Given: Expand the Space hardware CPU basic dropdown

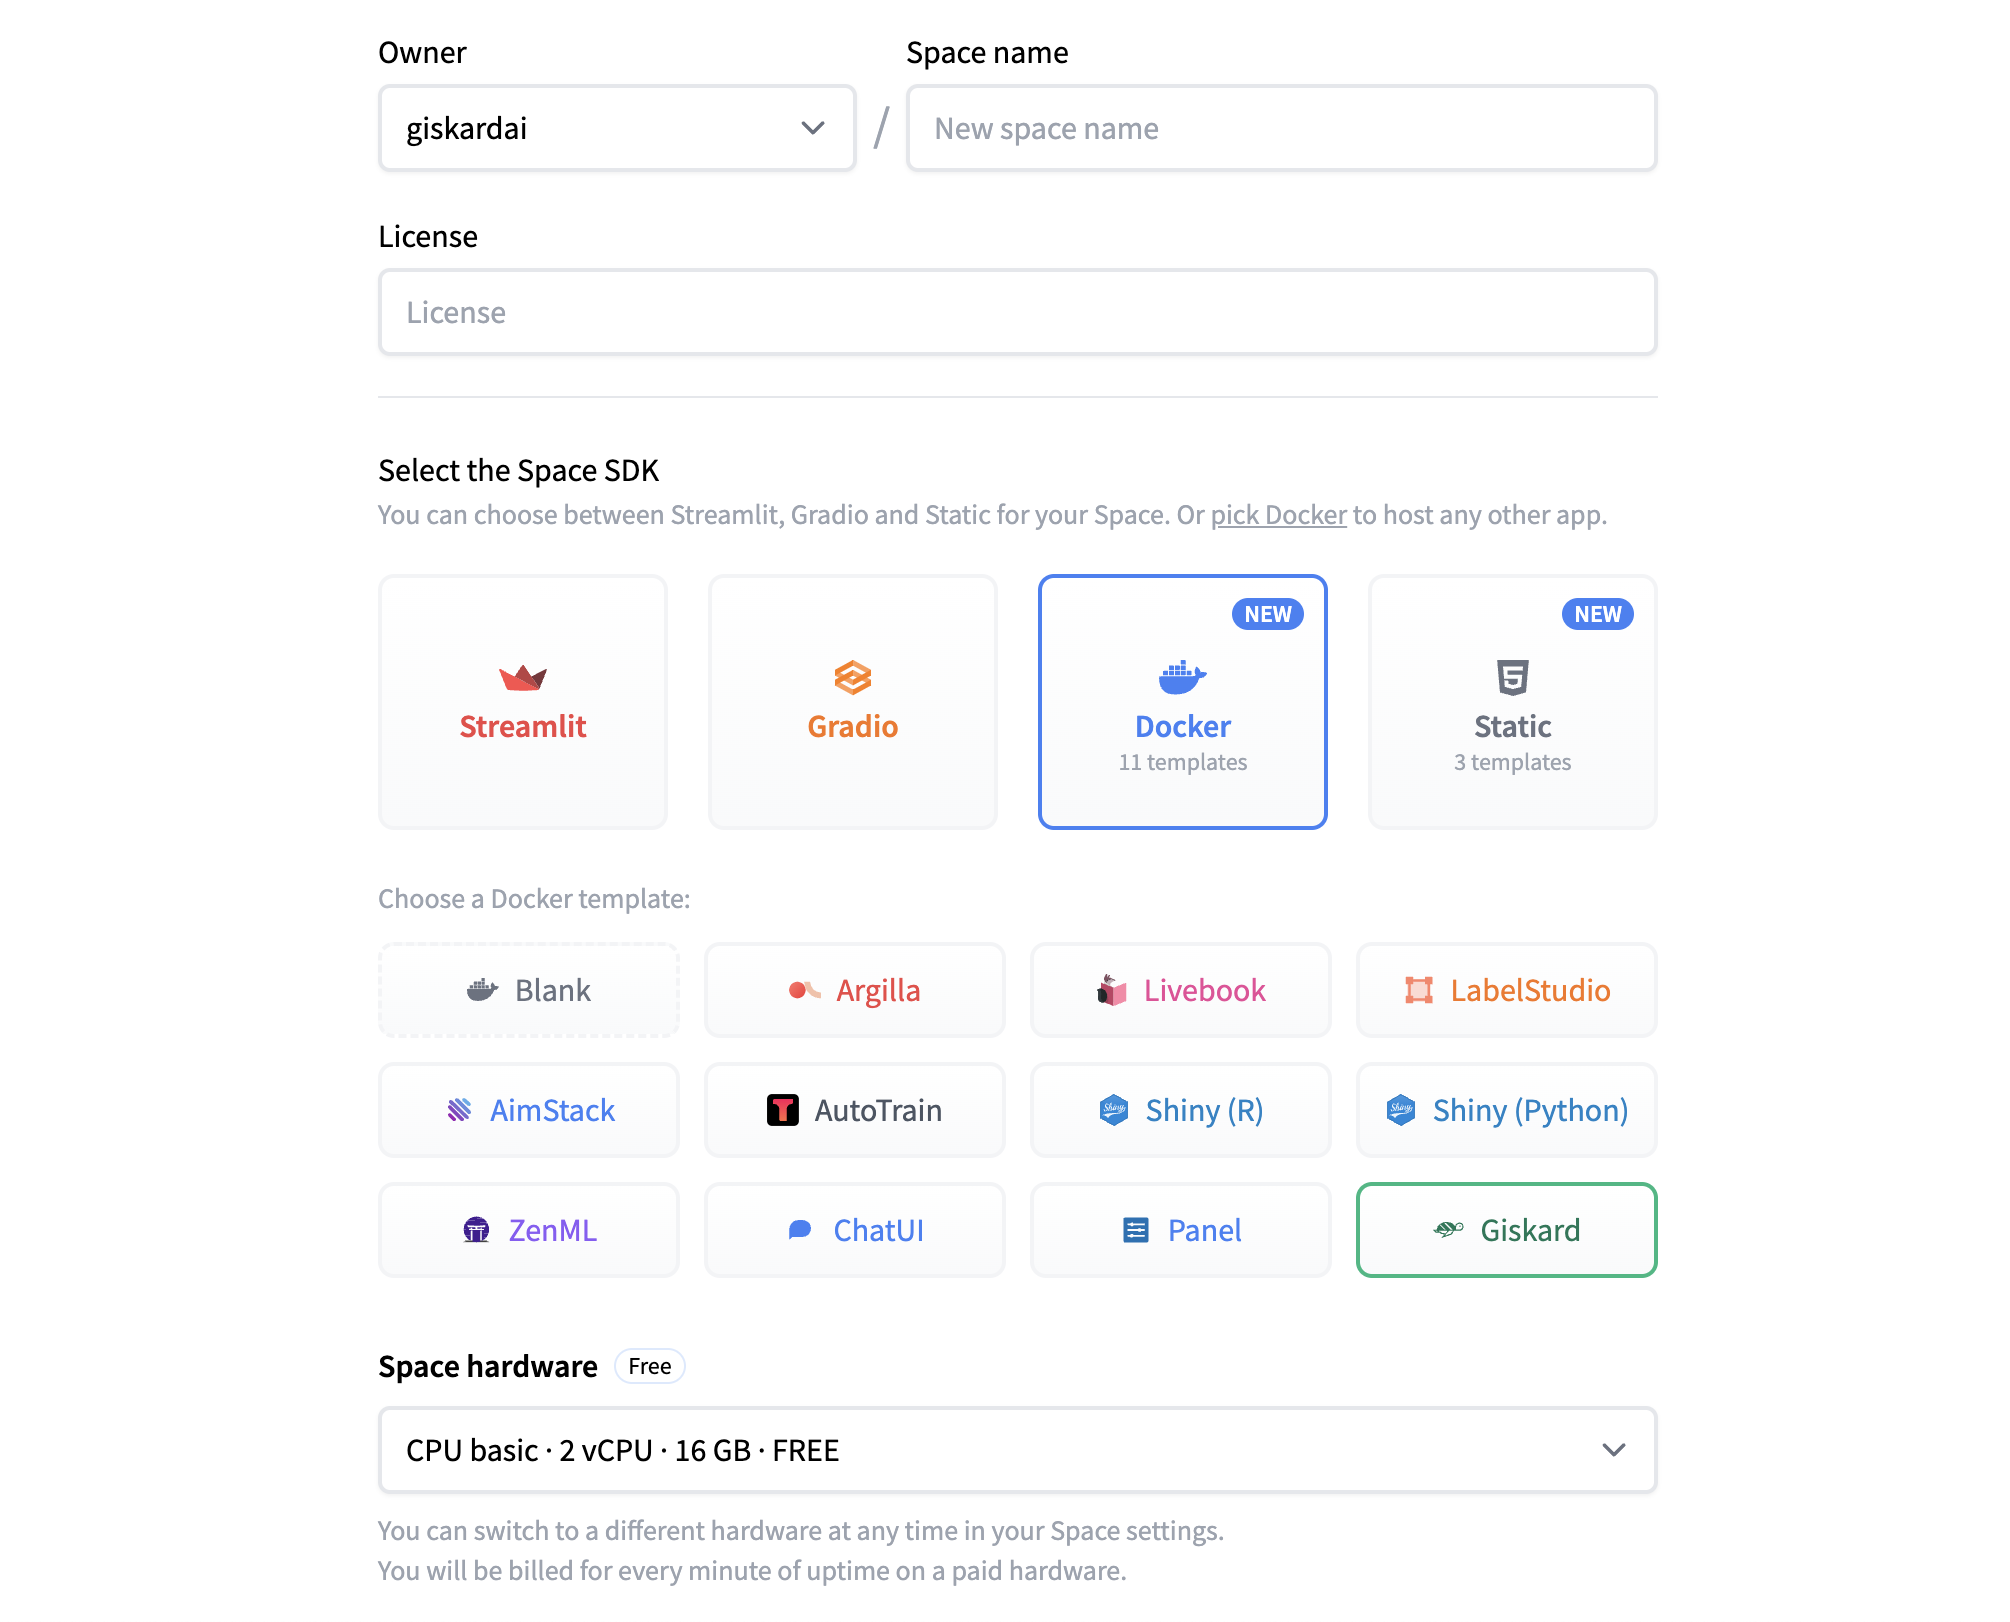Looking at the screenshot, I should (x=1017, y=1450).
